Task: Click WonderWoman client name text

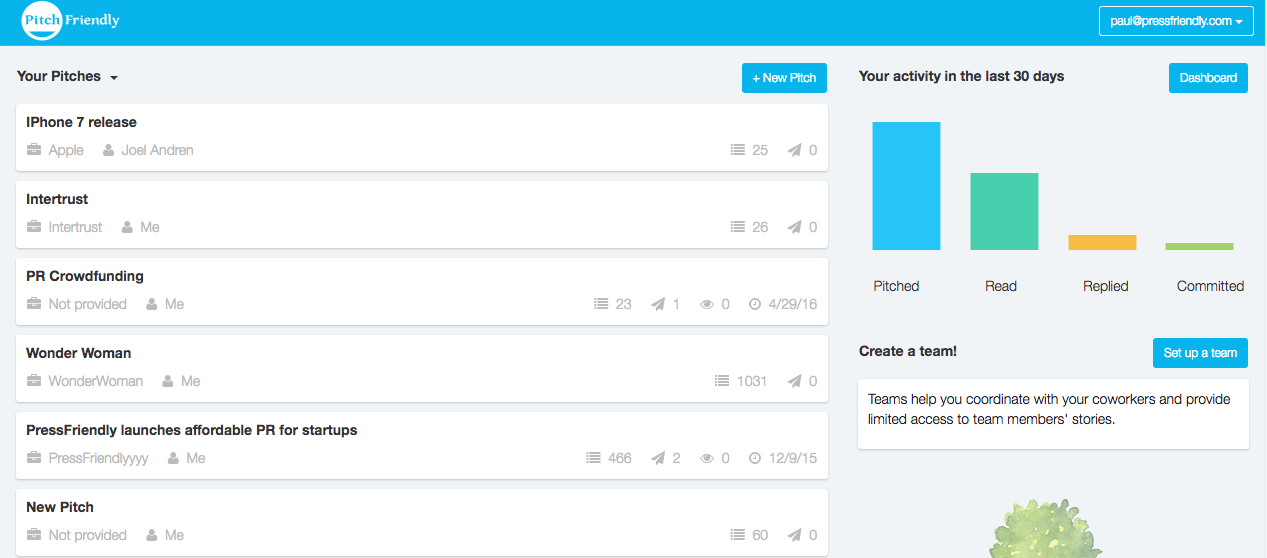Action: tap(96, 381)
